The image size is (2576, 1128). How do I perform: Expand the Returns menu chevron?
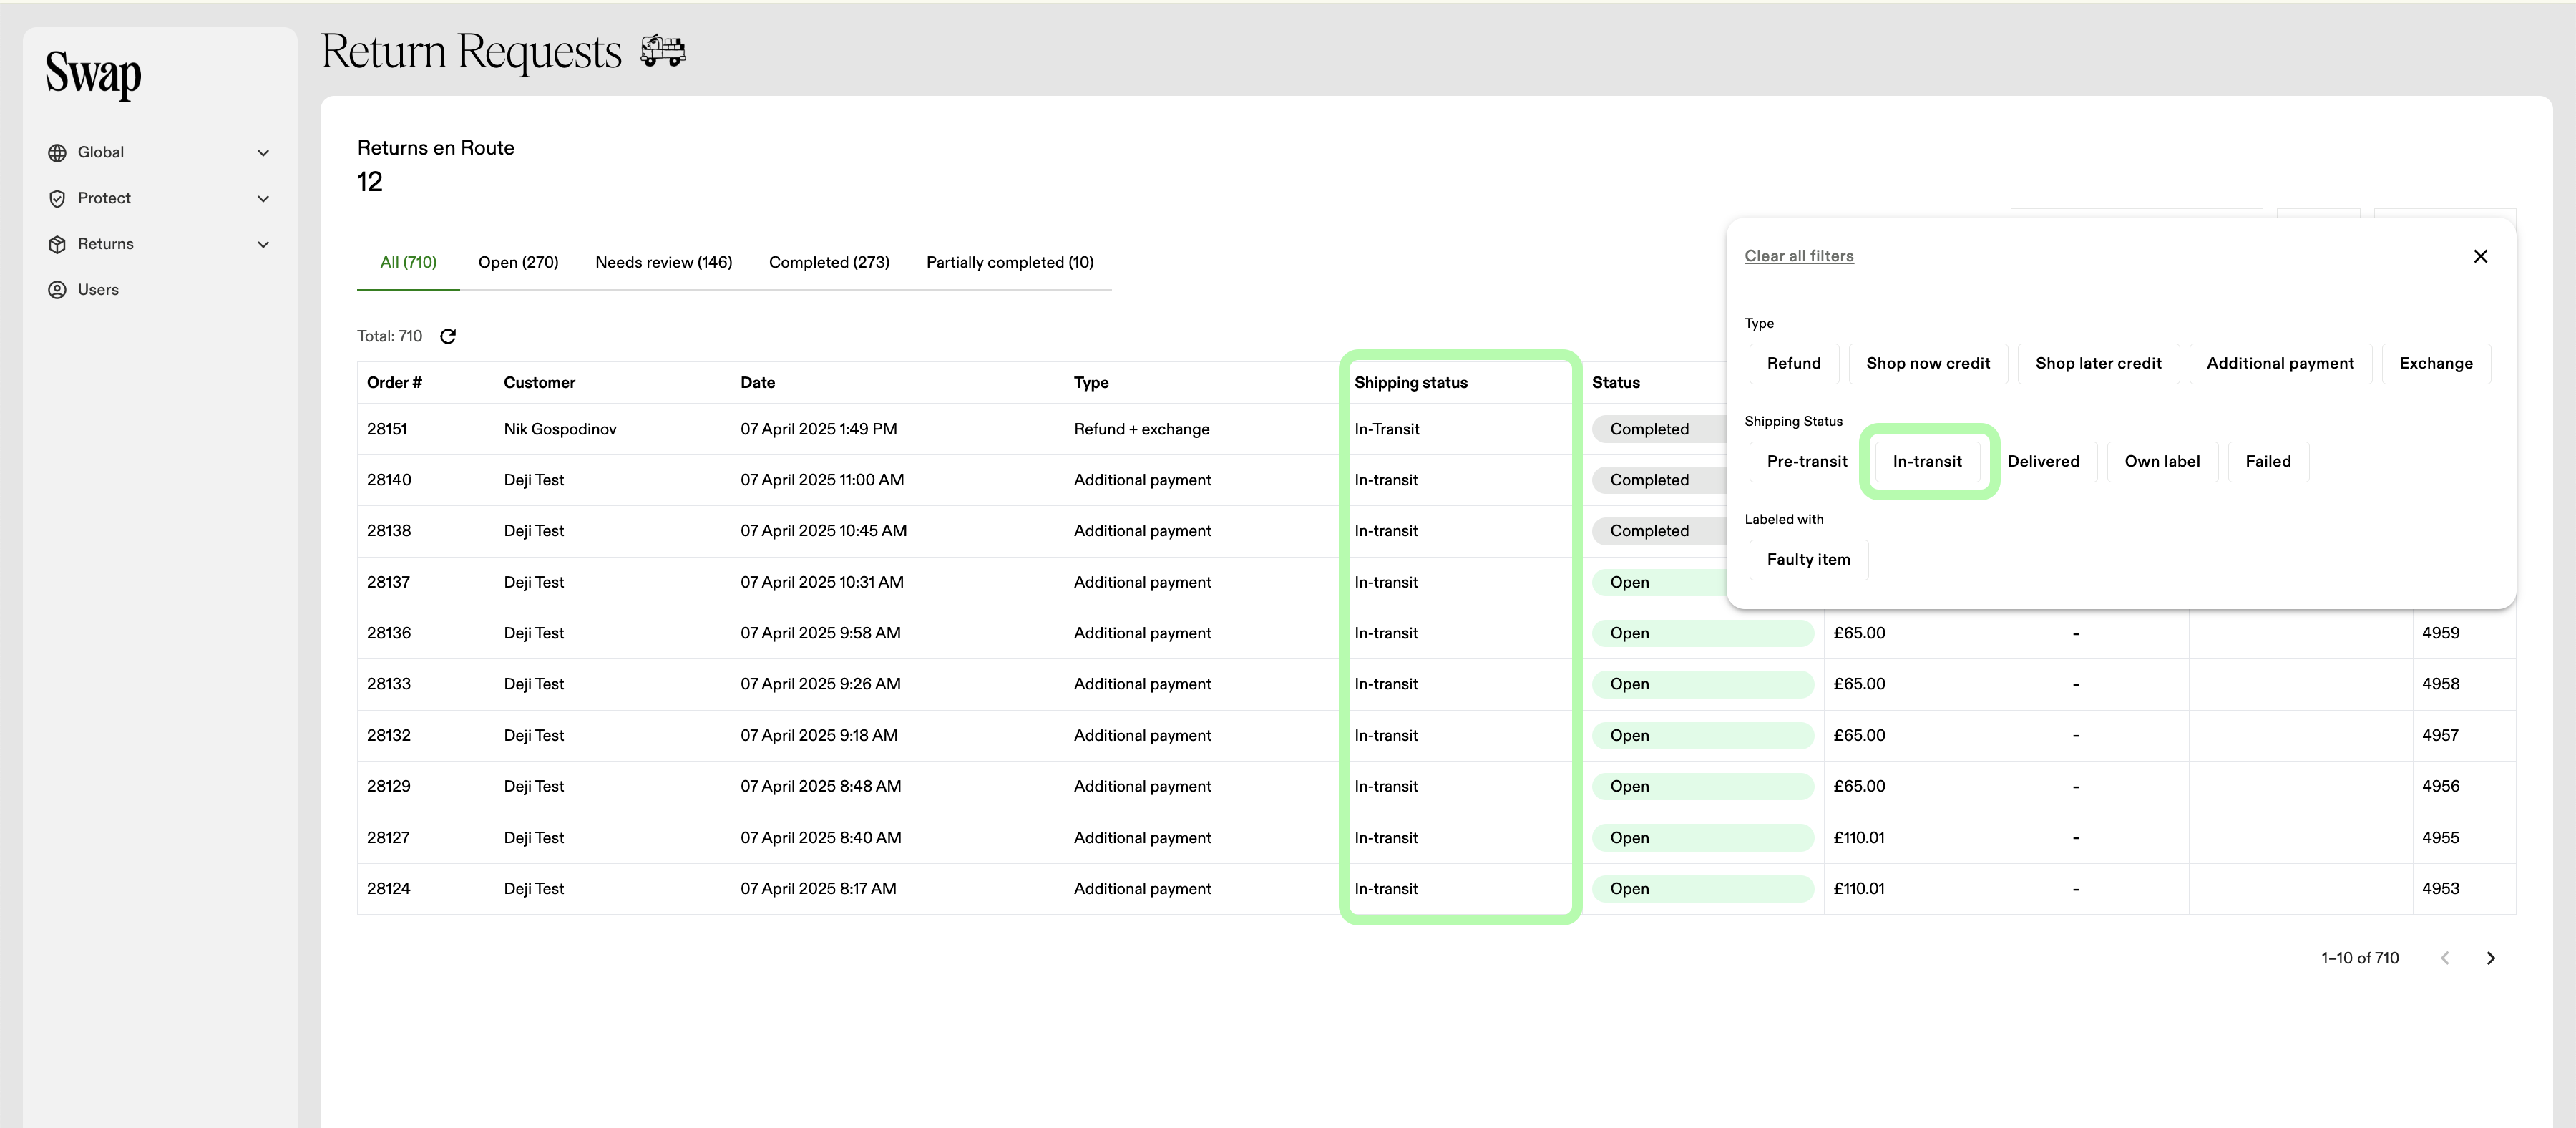(x=263, y=245)
